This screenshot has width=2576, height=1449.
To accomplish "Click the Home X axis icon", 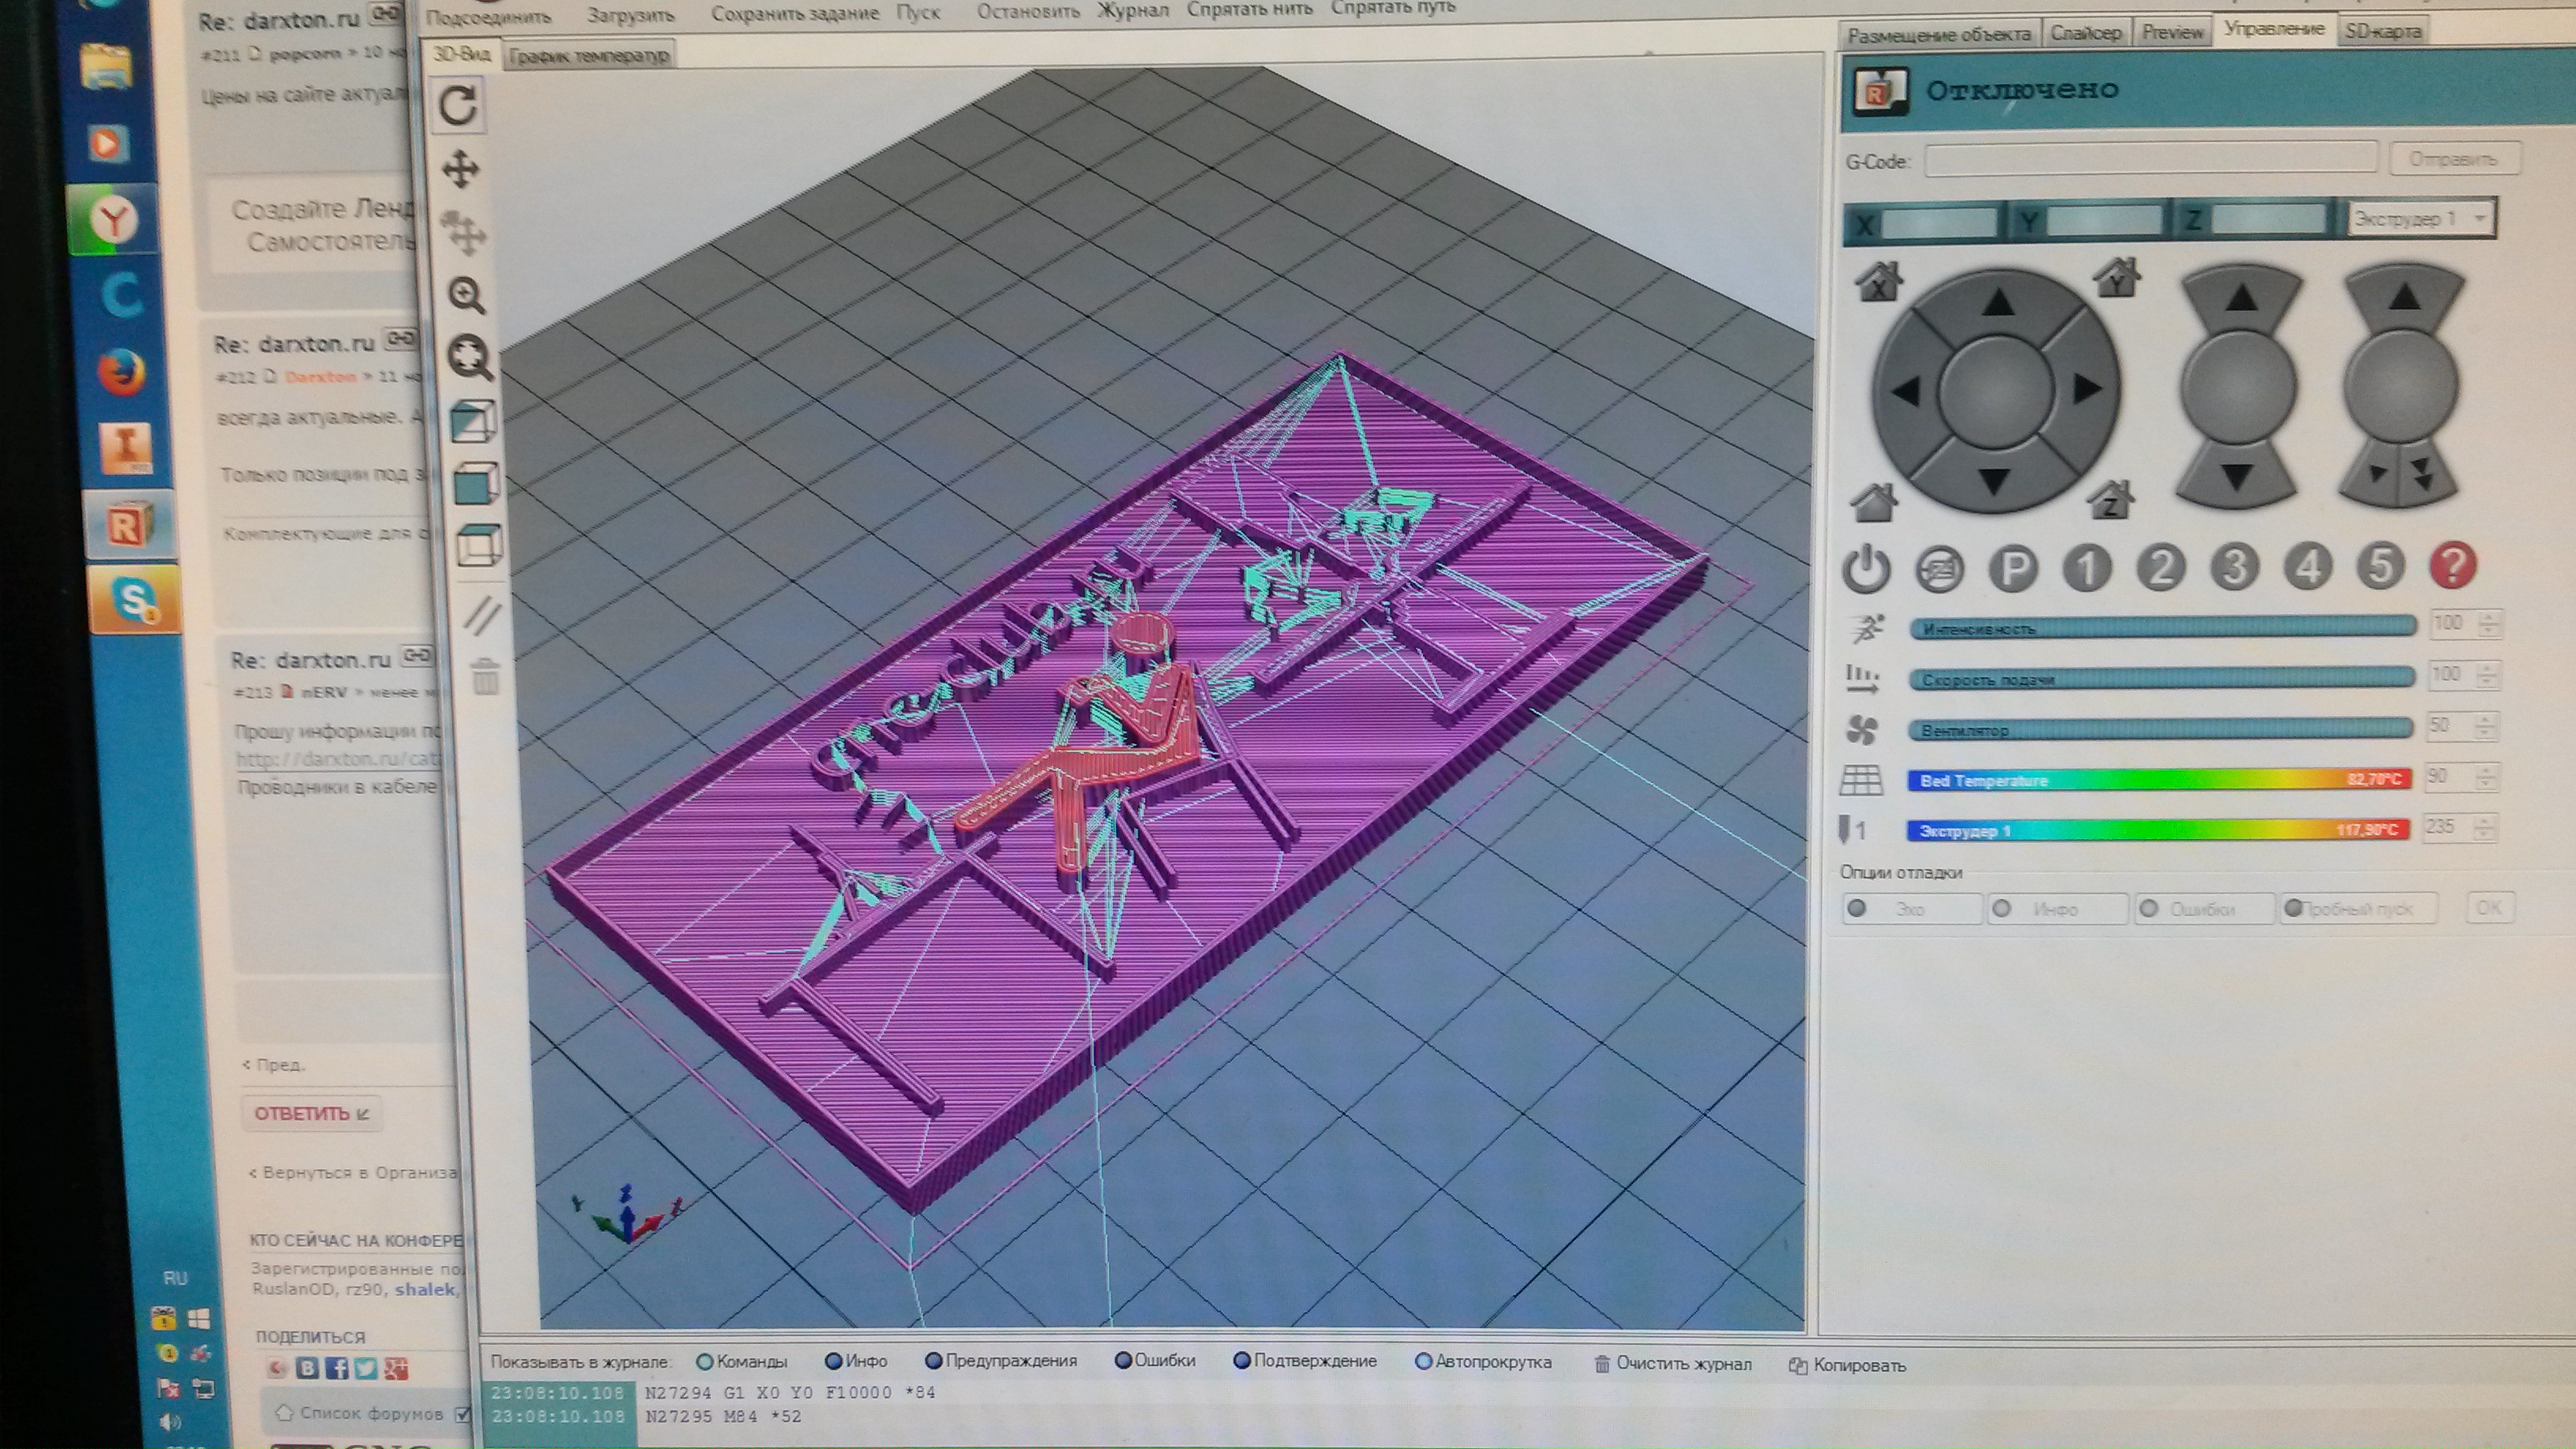I will coord(1879,283).
